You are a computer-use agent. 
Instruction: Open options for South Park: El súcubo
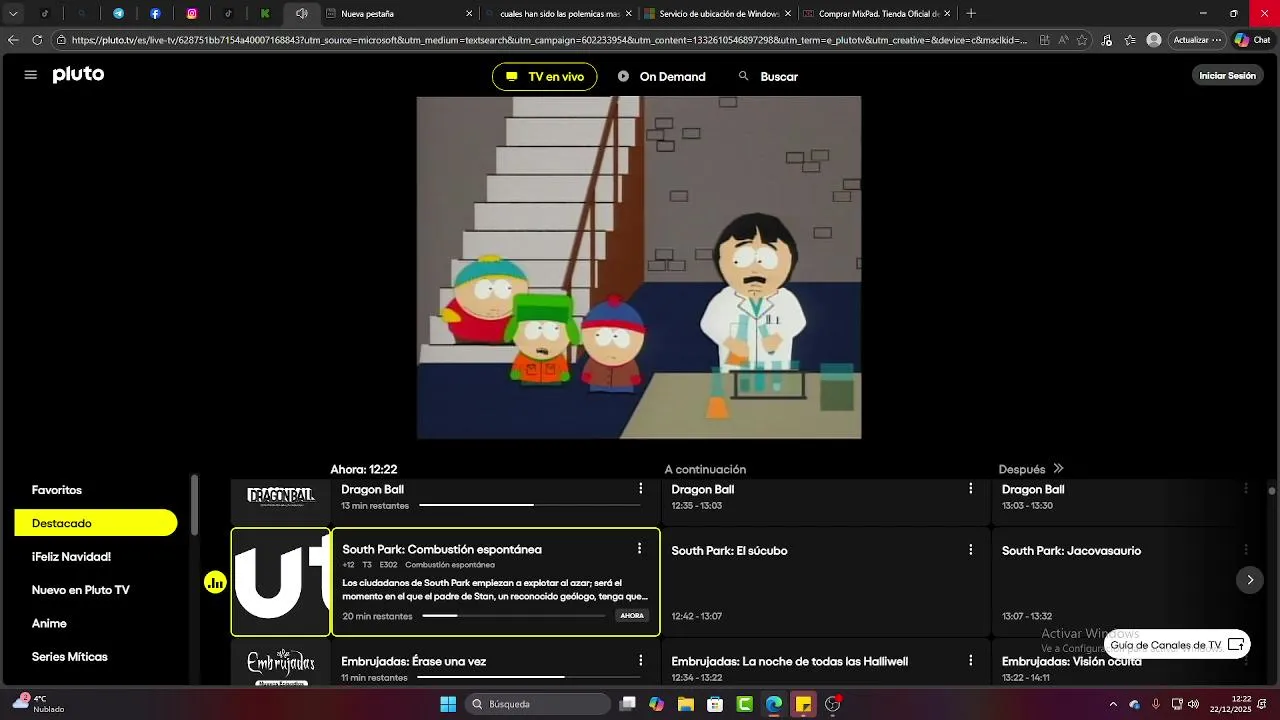point(970,550)
